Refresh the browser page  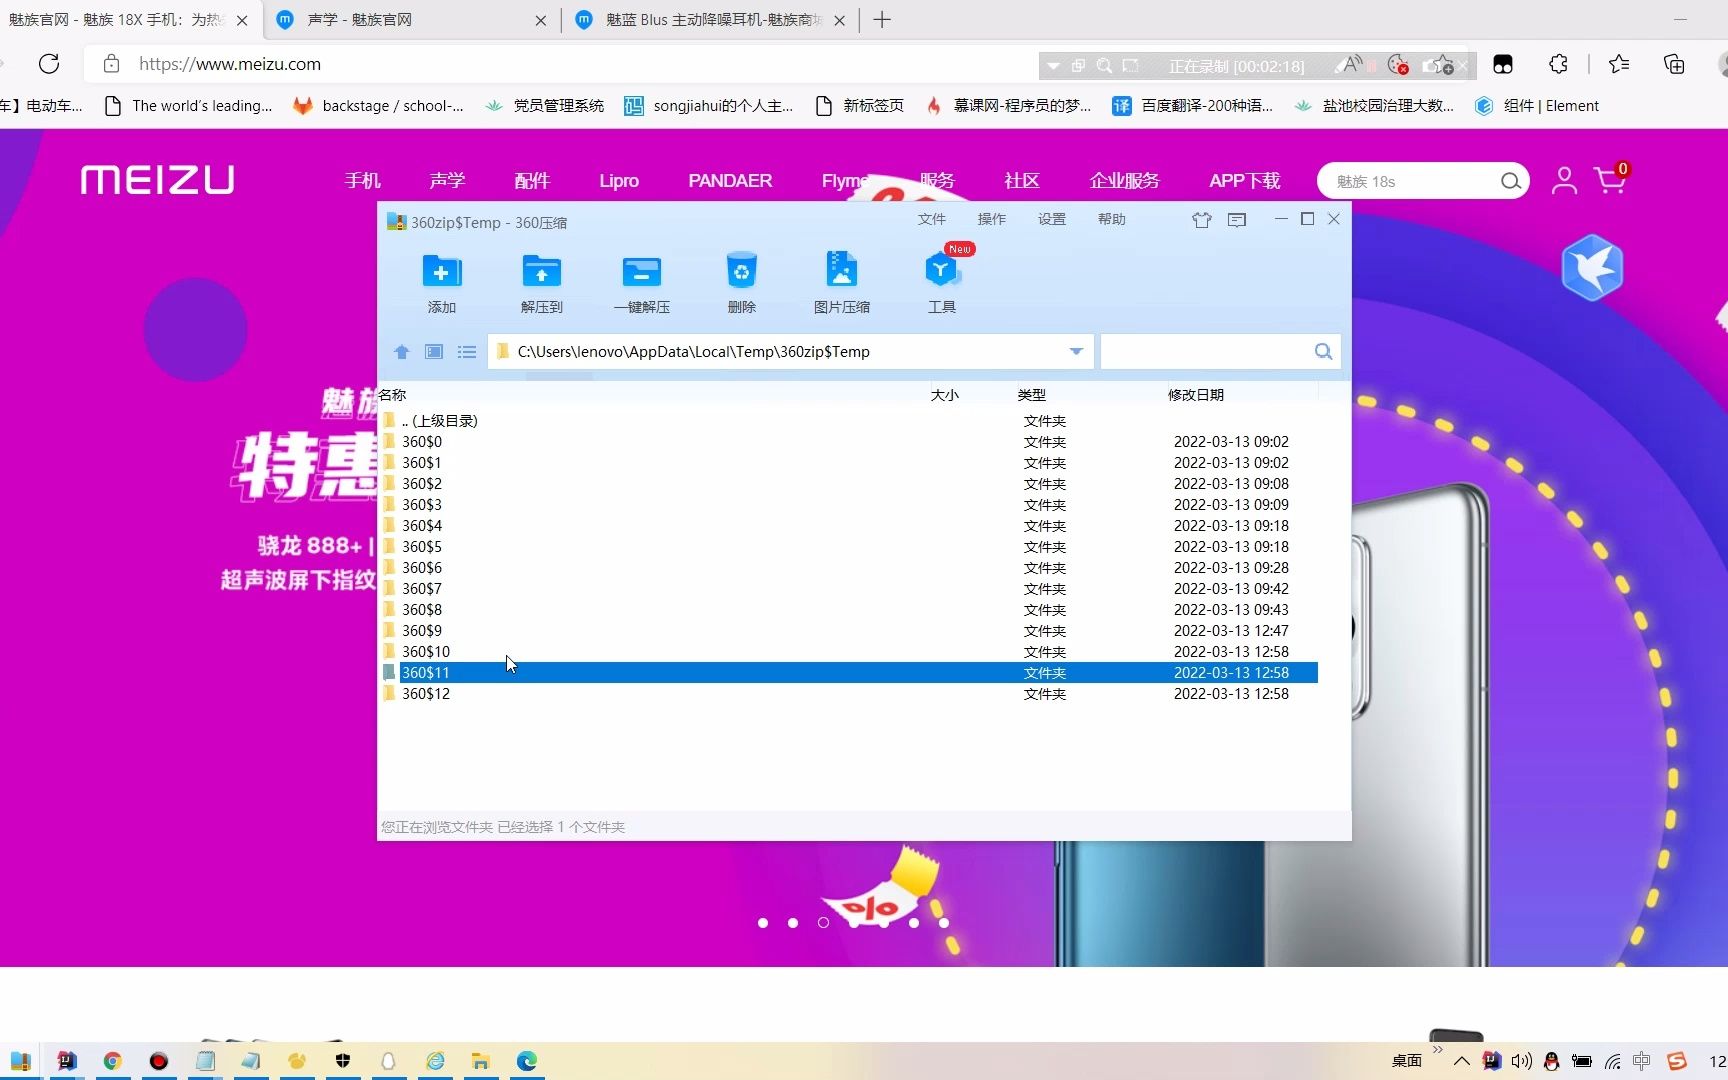49,64
